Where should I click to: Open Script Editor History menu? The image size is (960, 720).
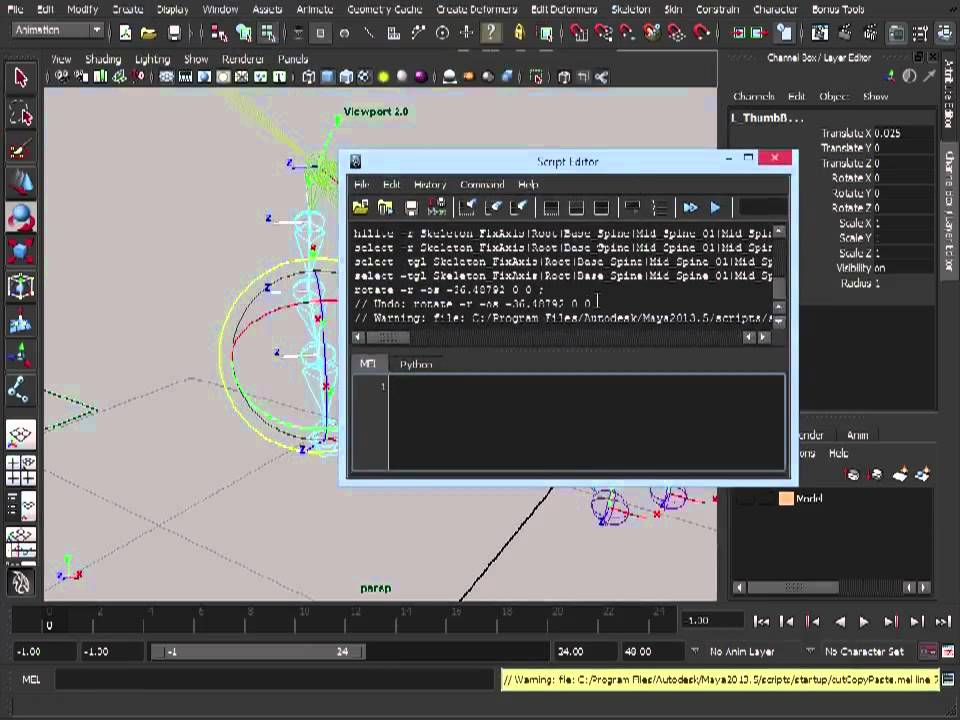pyautogui.click(x=430, y=184)
